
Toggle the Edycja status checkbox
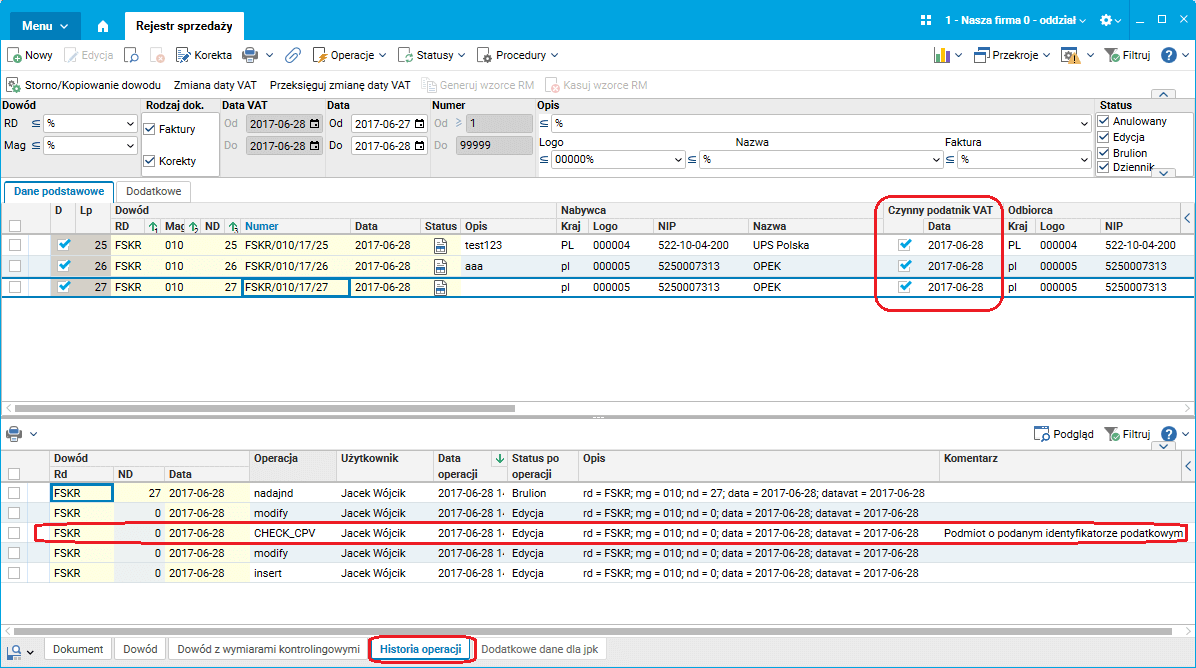pos(1103,136)
